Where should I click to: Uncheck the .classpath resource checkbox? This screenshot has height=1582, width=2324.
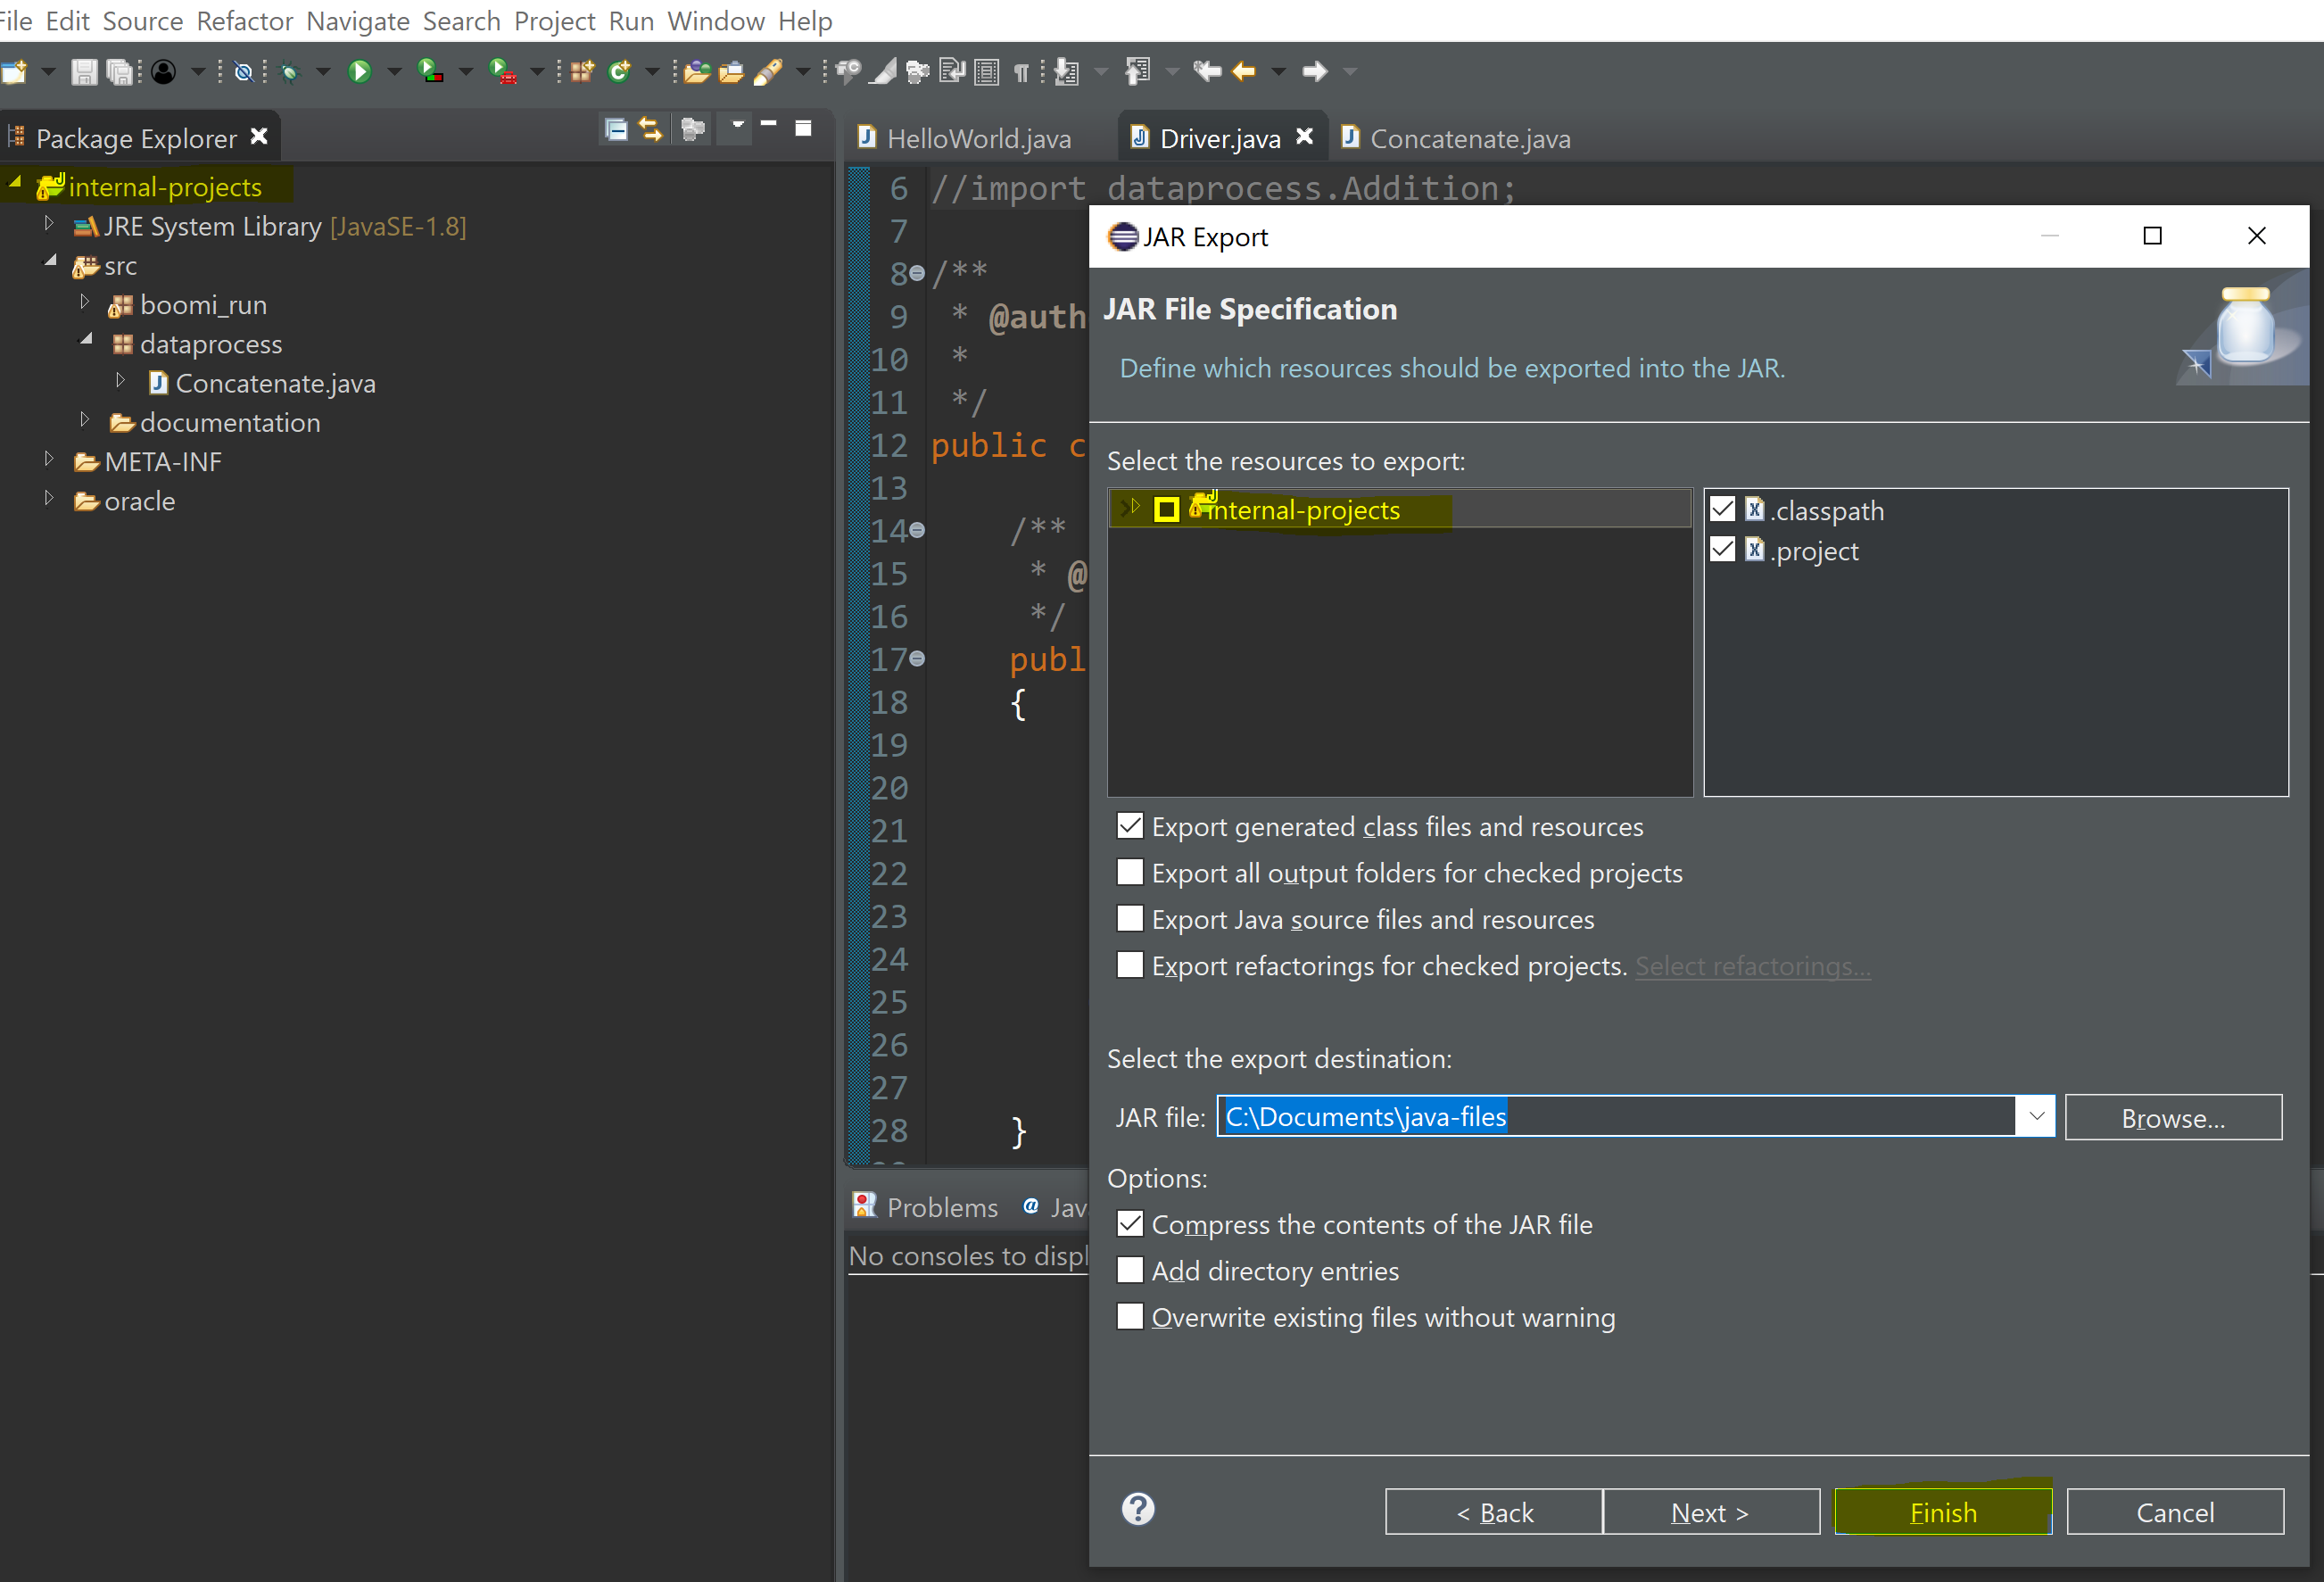pyautogui.click(x=1722, y=509)
